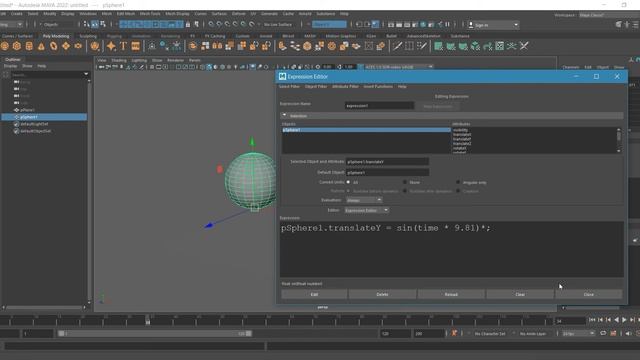Select the polygon Type tool (T icon)
The height and width of the screenshot is (360, 640).
[x=123, y=46]
